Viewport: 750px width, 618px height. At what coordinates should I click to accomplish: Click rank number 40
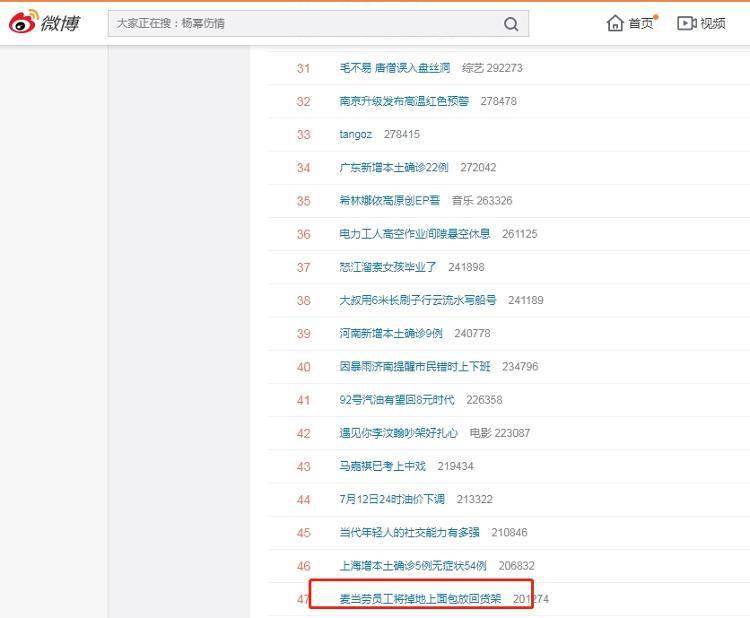click(x=303, y=367)
